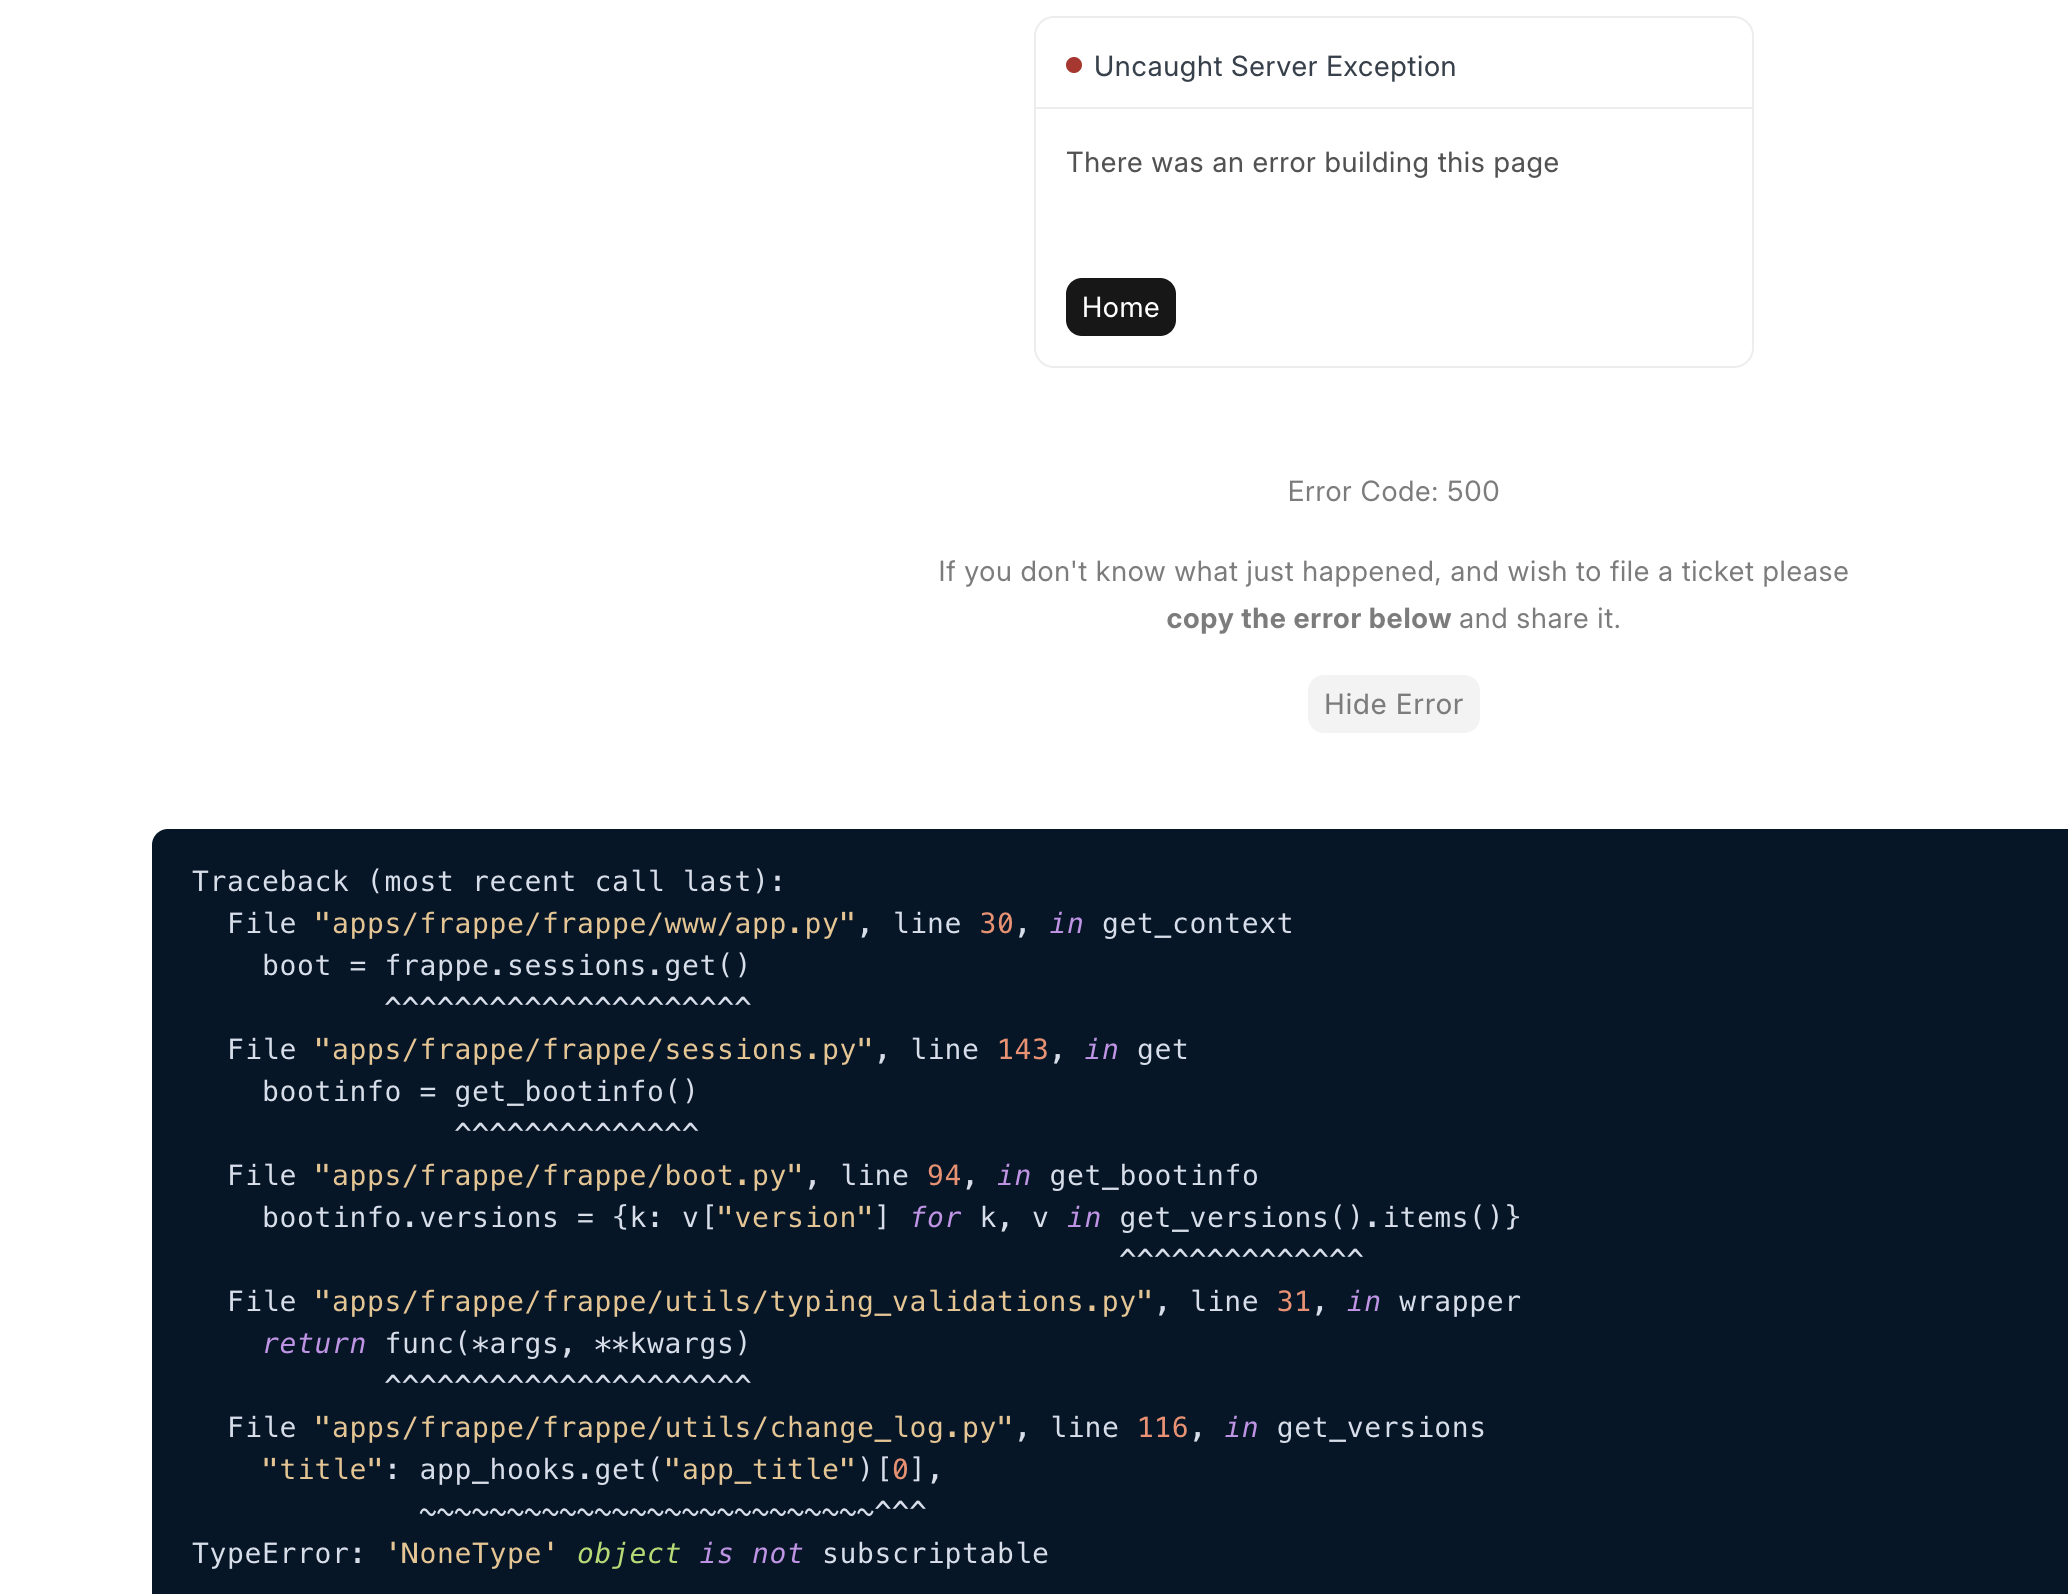Screen dimensions: 2068x1594
Task: Click the bold 'copy the error below' text
Action: click(x=1308, y=618)
